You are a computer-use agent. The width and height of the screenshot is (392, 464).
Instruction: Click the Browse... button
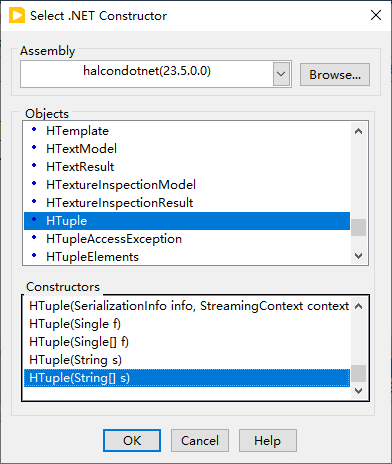tap(335, 75)
